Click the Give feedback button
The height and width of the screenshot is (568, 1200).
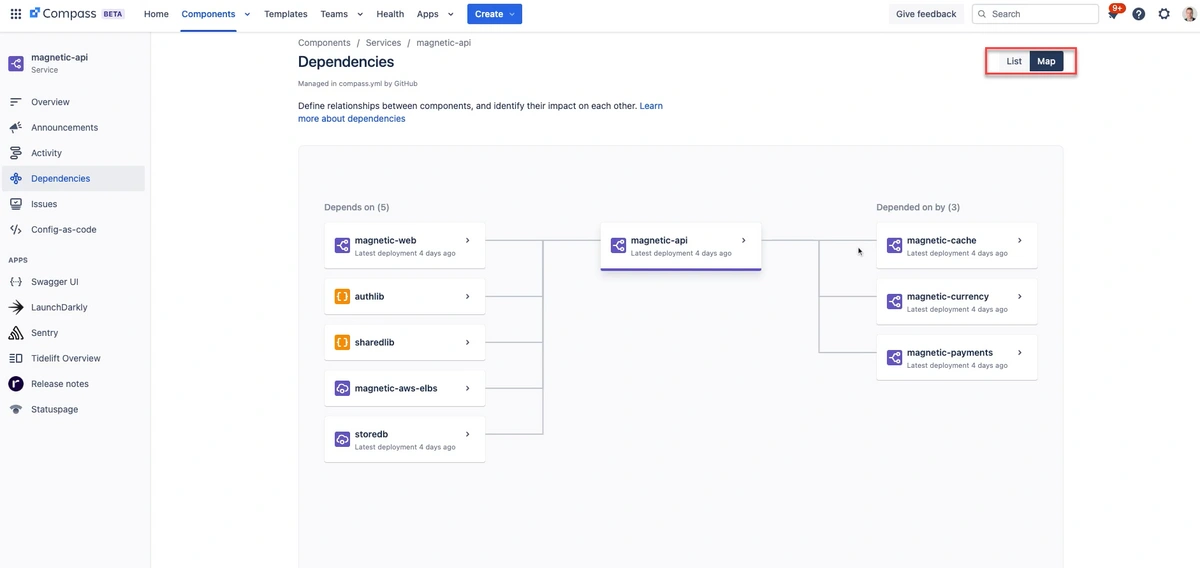tap(926, 14)
